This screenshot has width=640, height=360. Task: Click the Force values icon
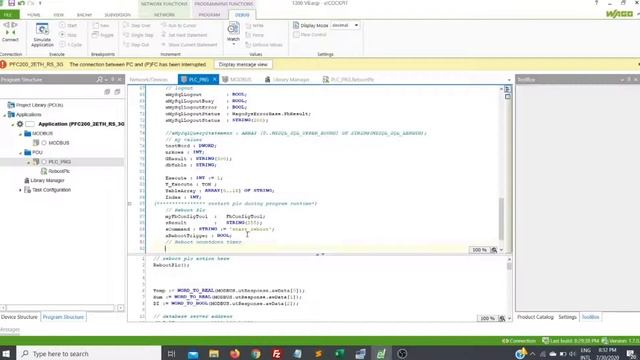point(248,35)
